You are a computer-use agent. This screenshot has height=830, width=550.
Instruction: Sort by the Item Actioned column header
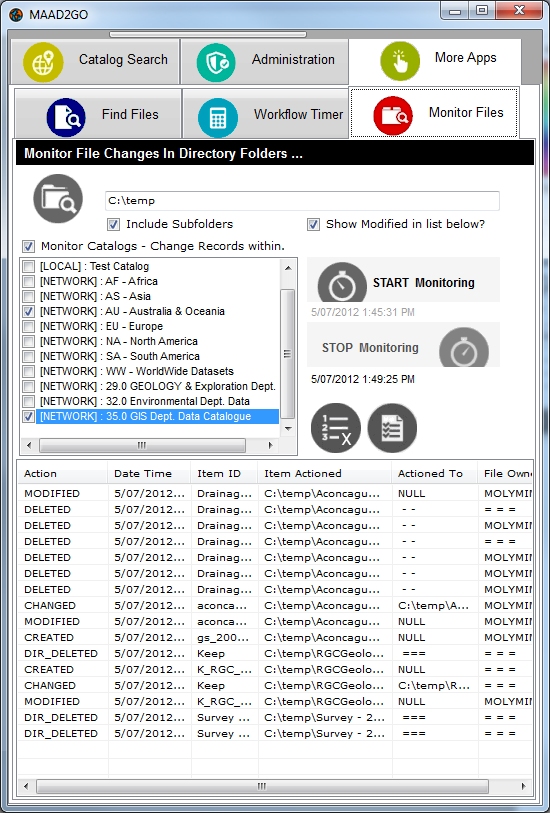(x=325, y=474)
